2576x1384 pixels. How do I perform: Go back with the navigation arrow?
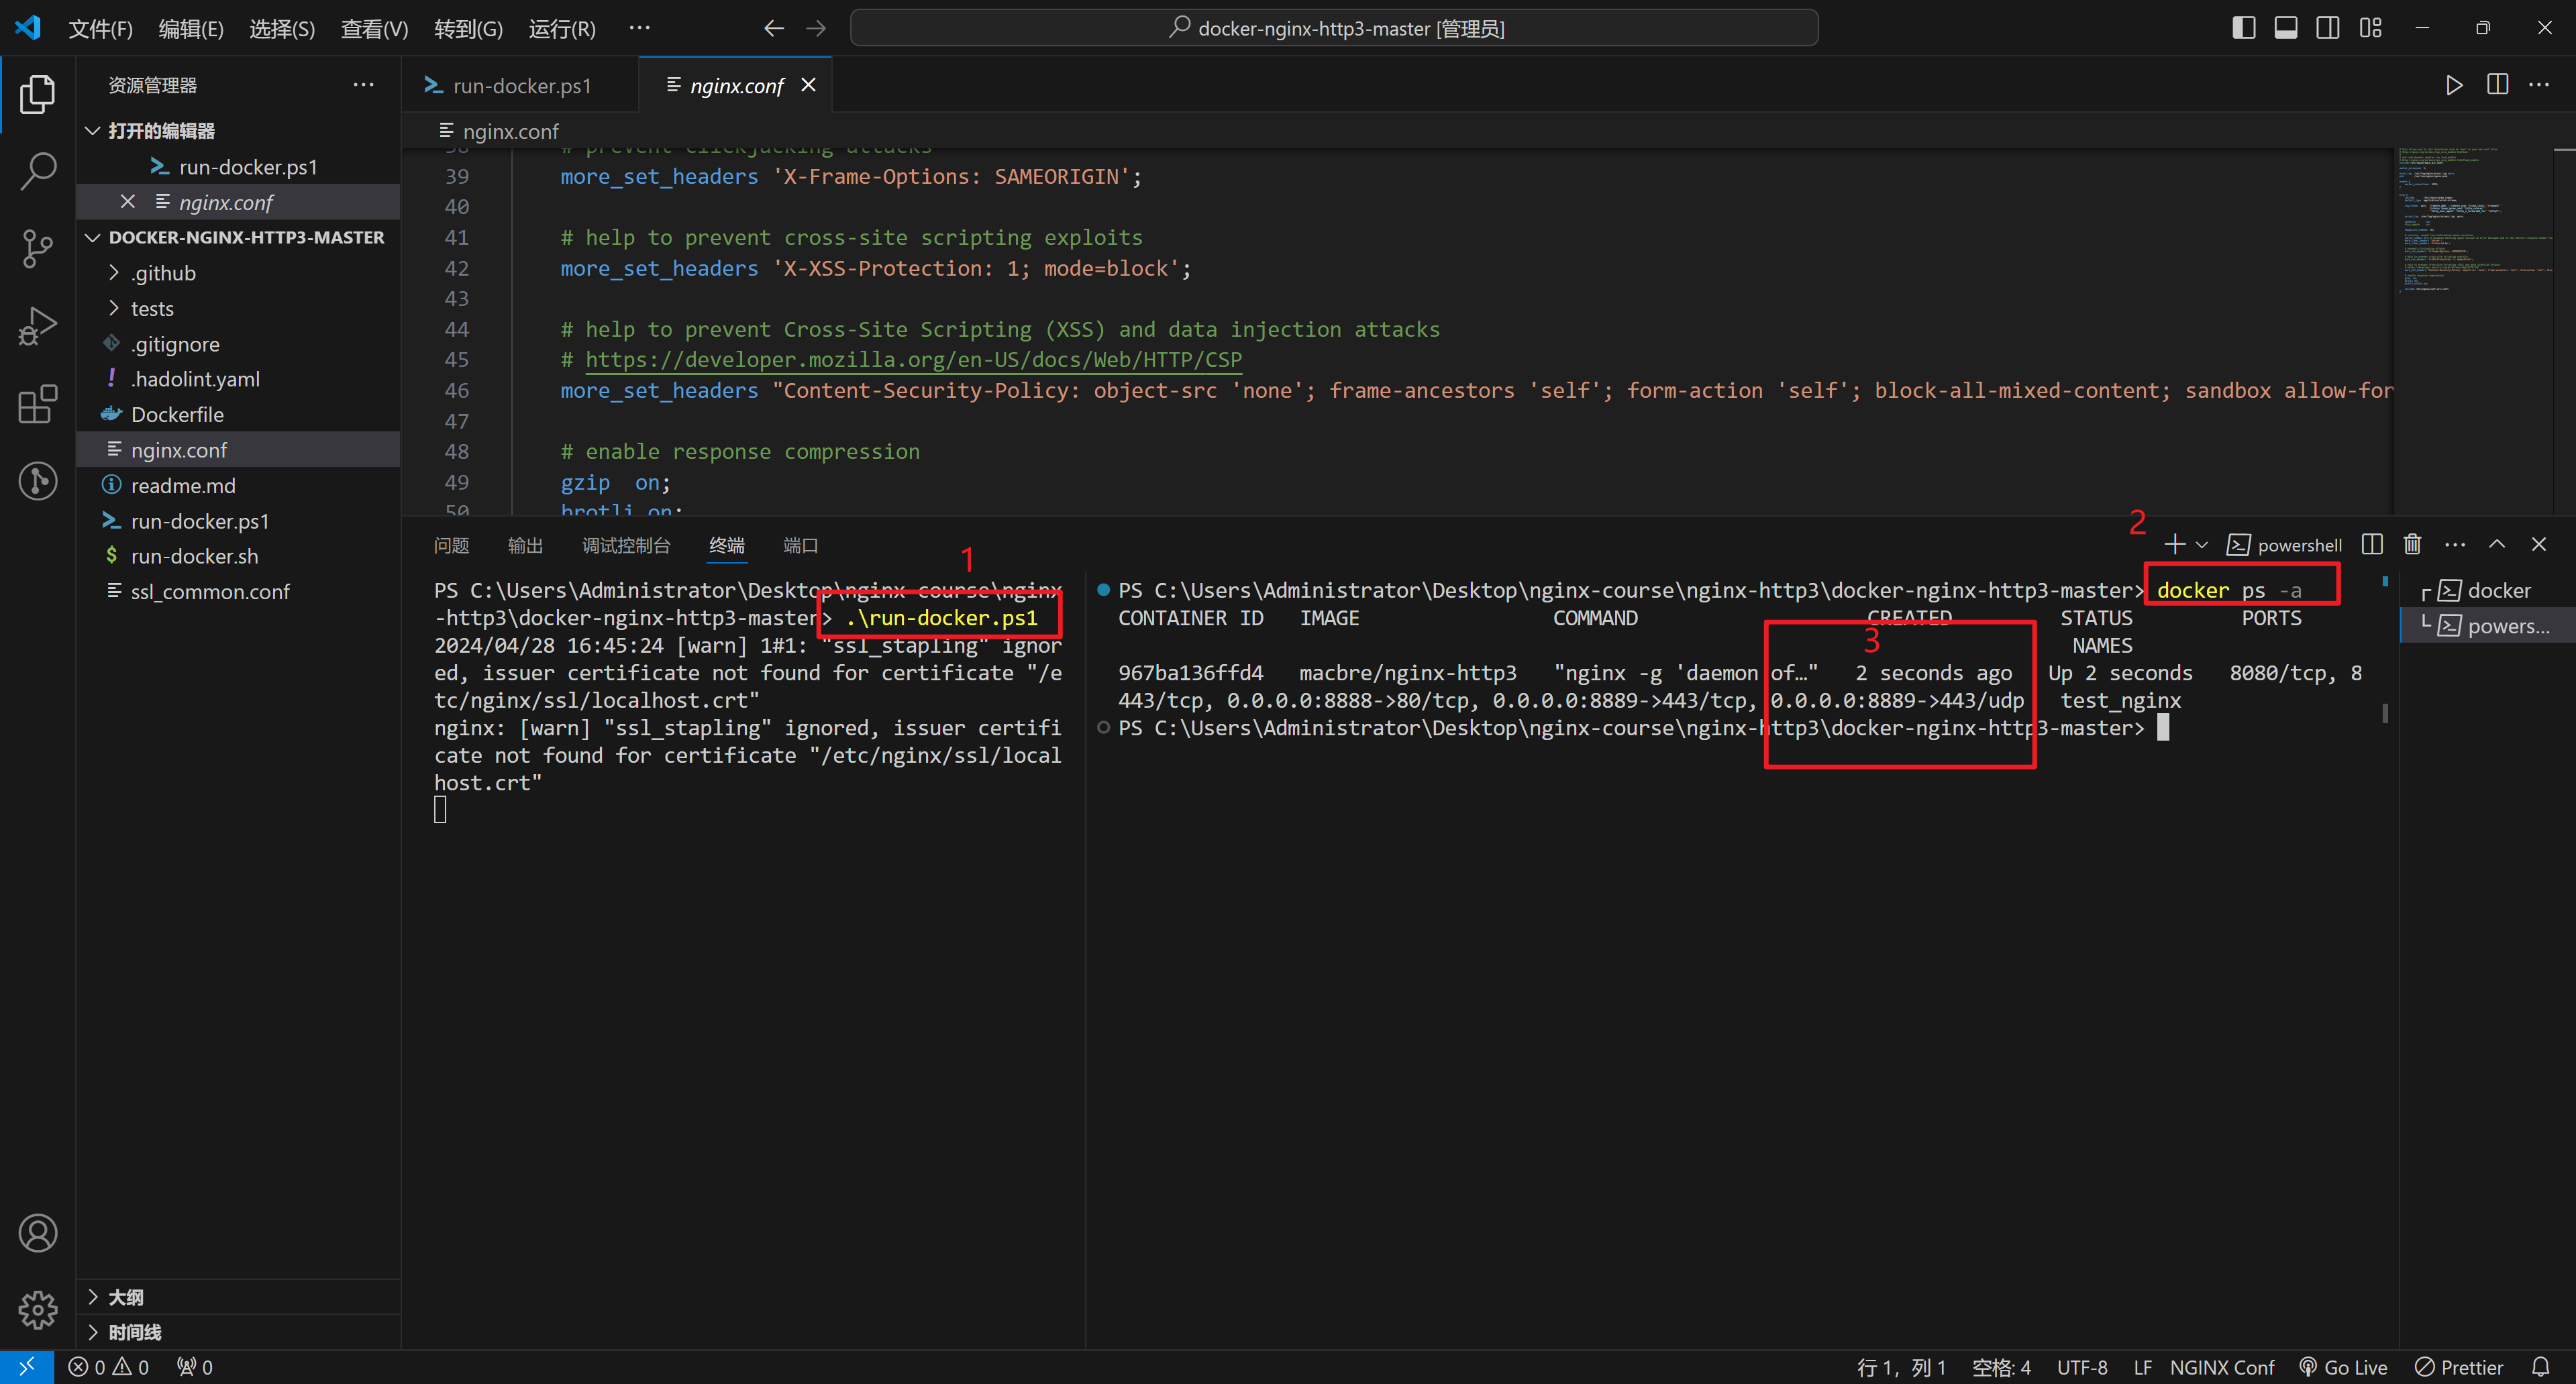click(x=773, y=28)
